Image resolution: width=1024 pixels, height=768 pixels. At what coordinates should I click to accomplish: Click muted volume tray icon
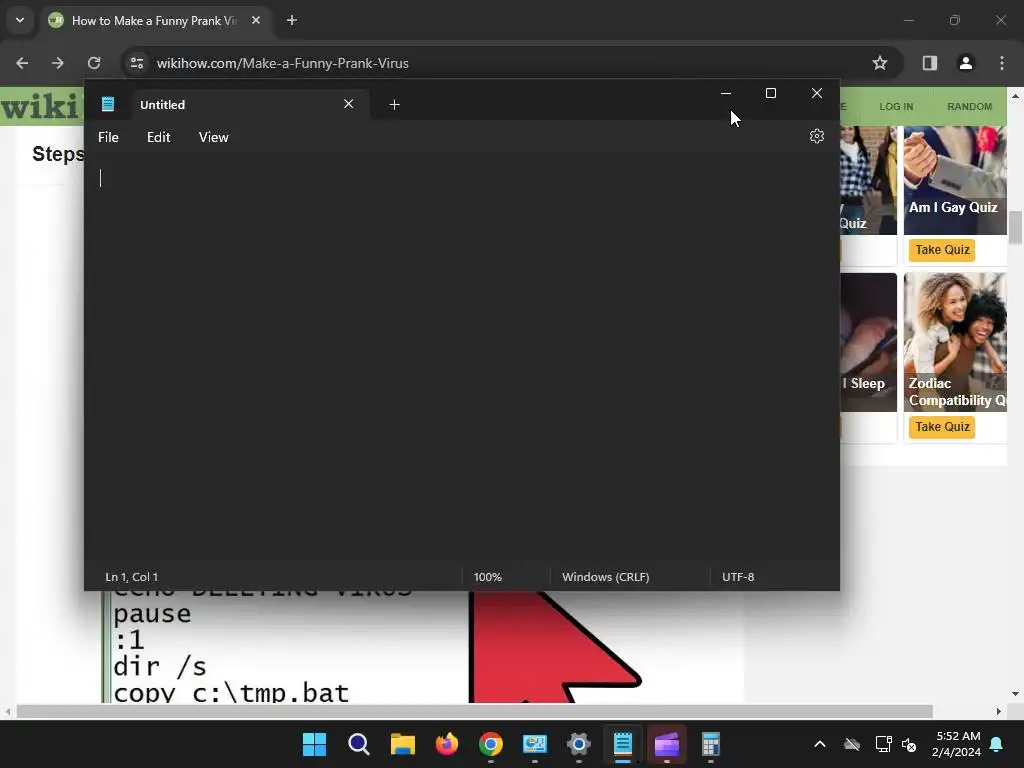point(908,744)
